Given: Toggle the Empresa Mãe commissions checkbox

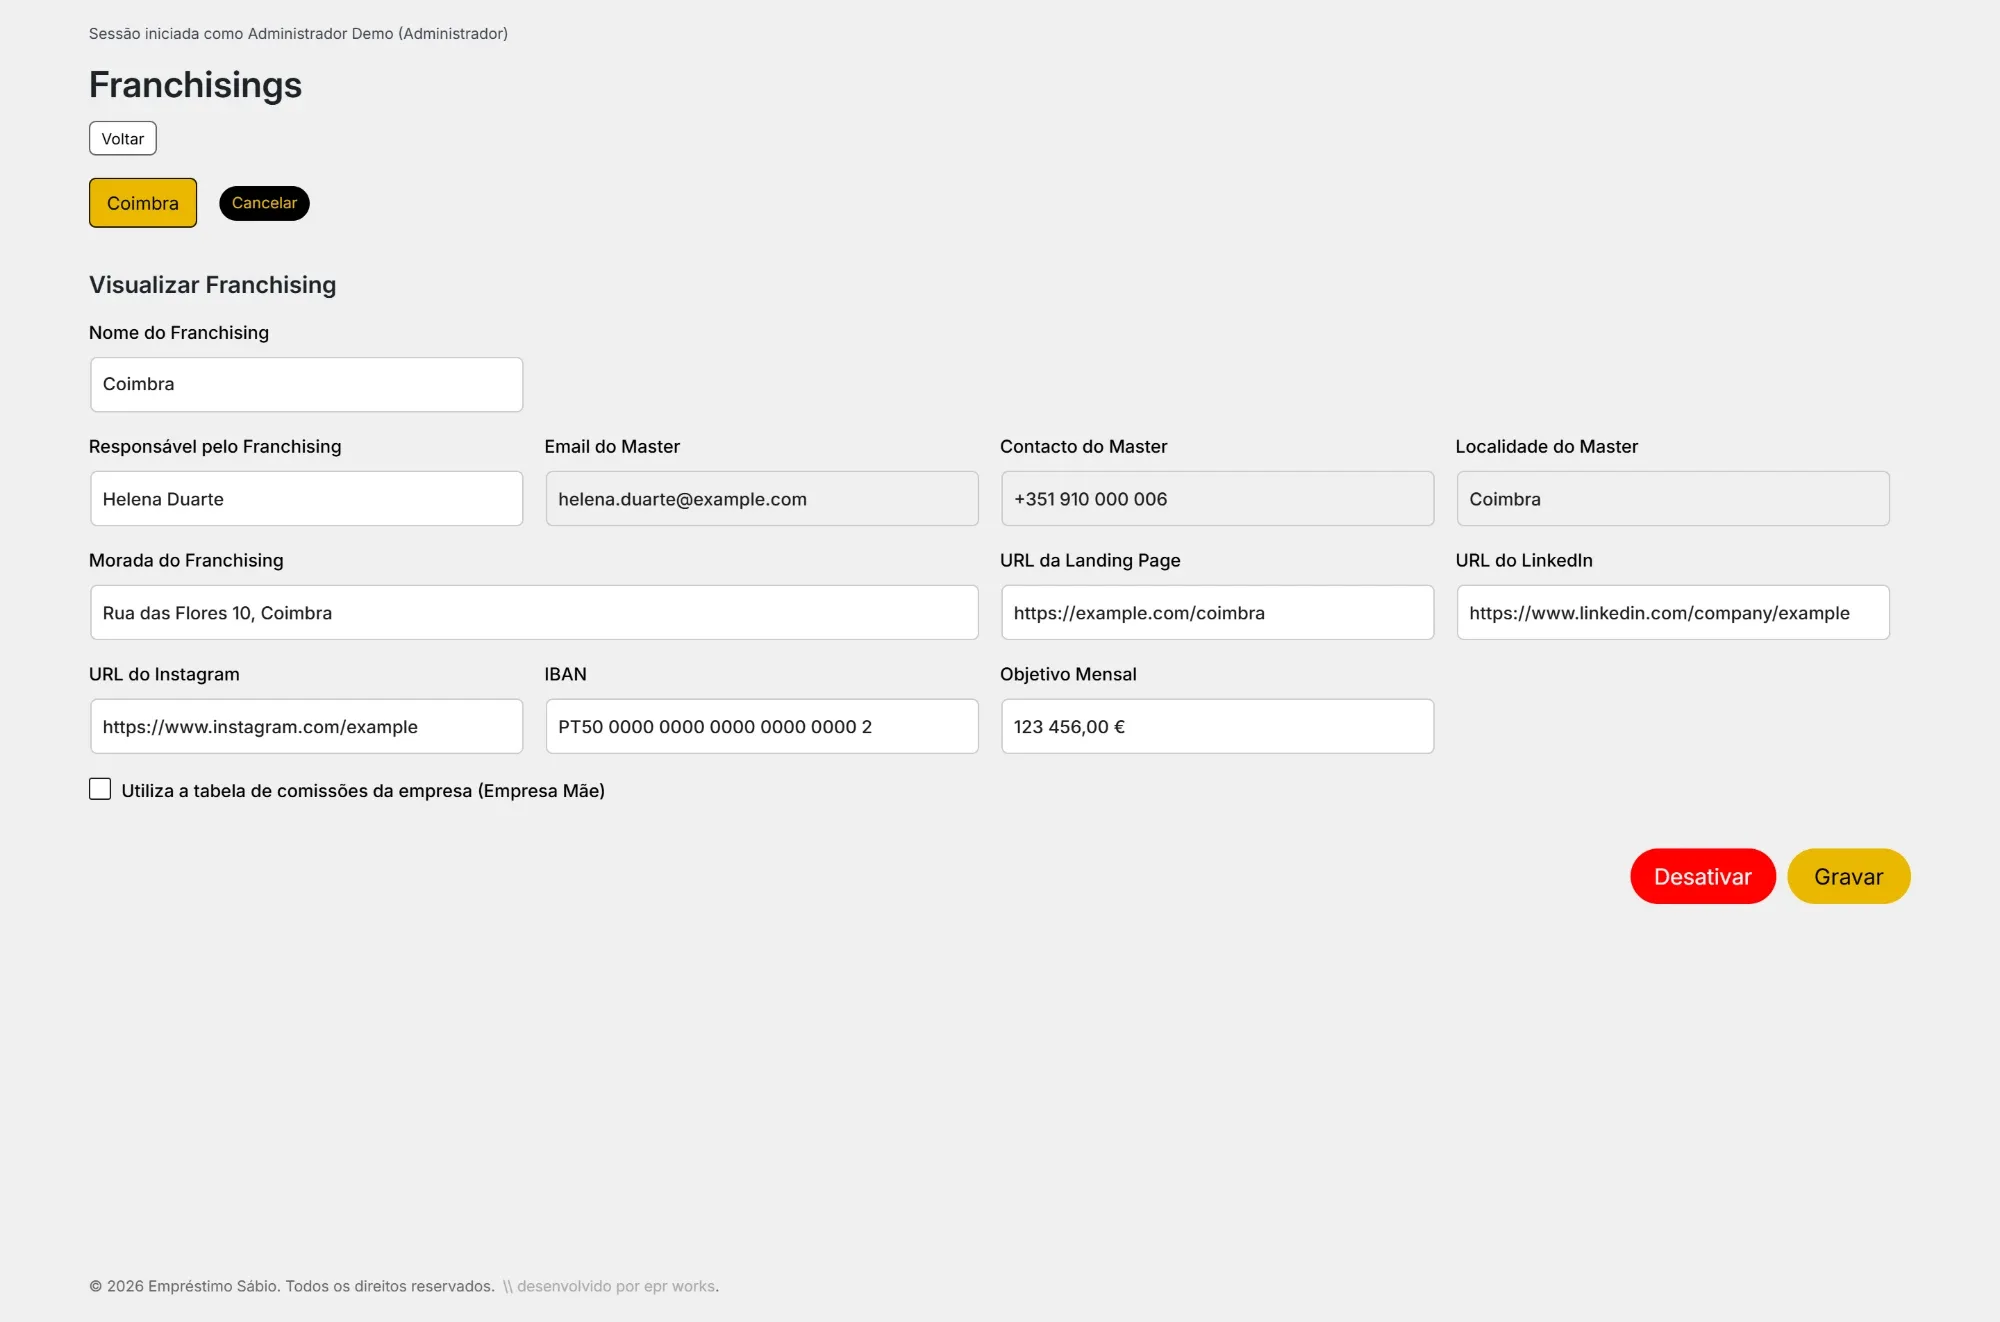Looking at the screenshot, I should pyautogui.click(x=100, y=789).
